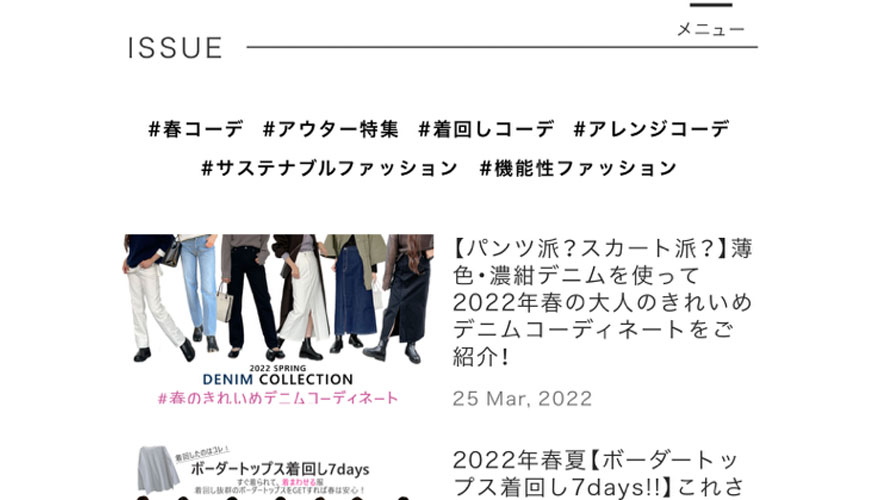The image size is (880, 500).
Task: Click the ISSUE section heading
Action: 175,48
